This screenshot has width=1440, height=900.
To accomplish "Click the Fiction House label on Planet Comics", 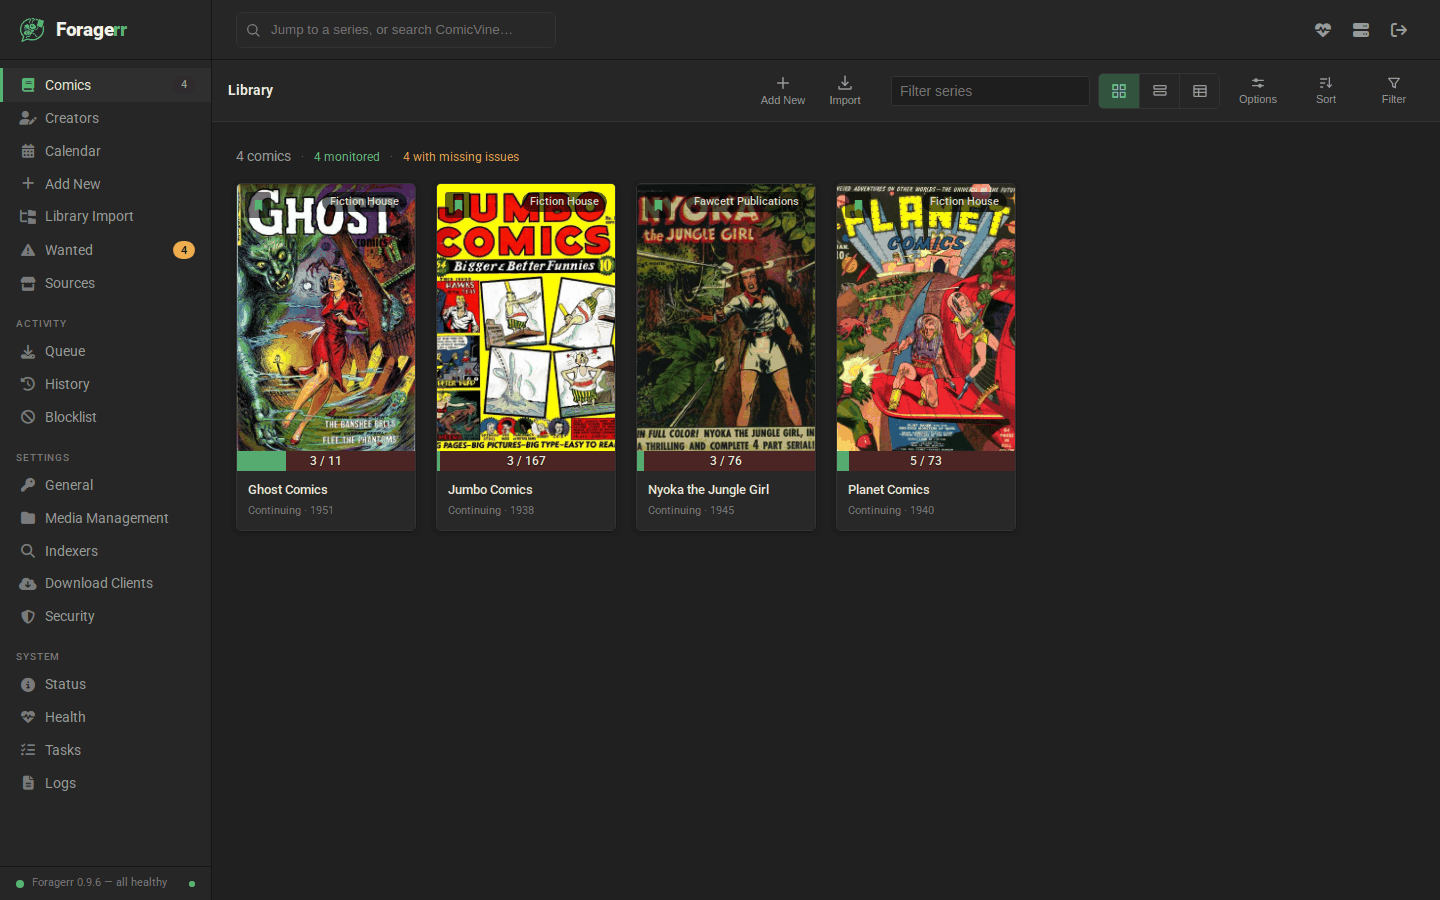I will [964, 201].
